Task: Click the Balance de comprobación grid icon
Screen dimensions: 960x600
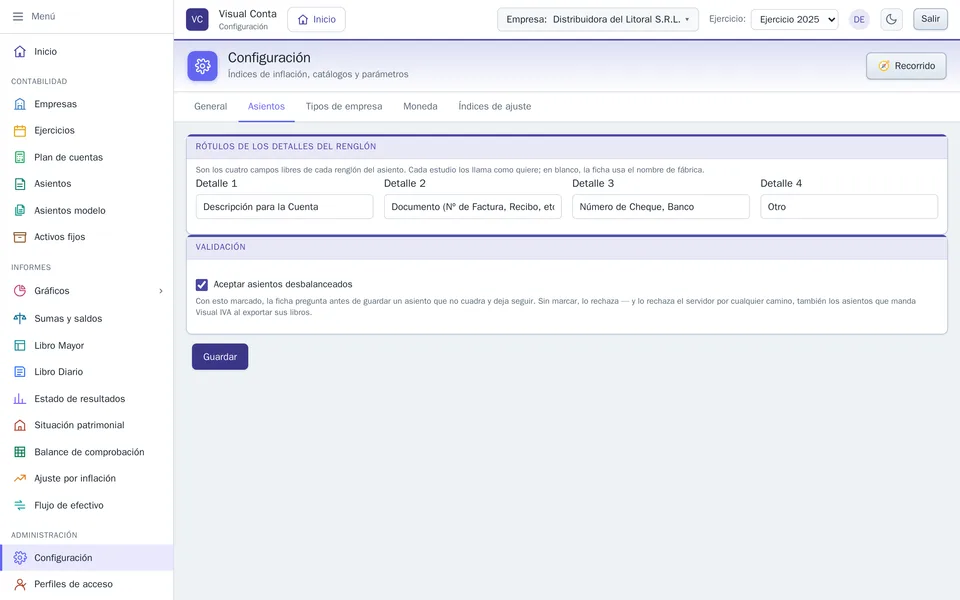Action: point(20,452)
